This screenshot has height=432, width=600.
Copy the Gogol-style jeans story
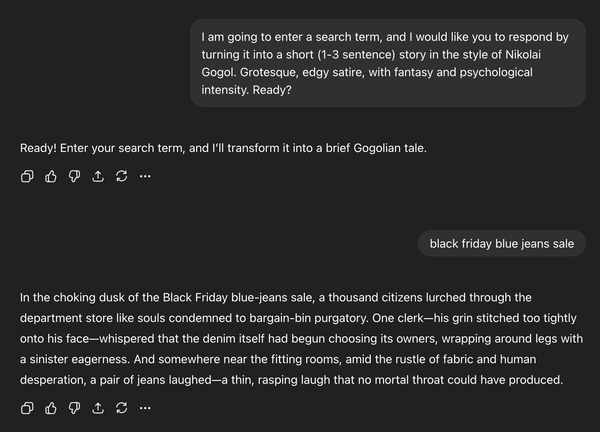27,407
